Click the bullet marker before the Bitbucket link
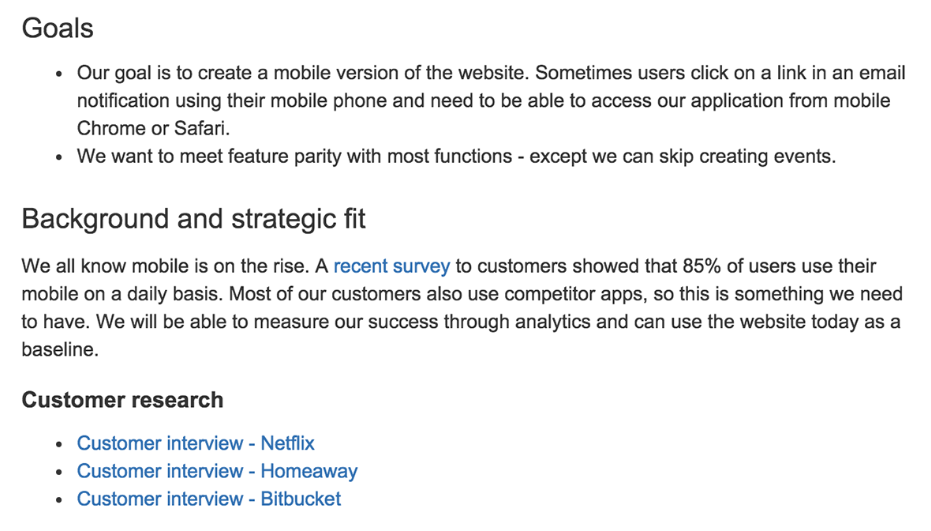The image size is (931, 531). point(60,500)
